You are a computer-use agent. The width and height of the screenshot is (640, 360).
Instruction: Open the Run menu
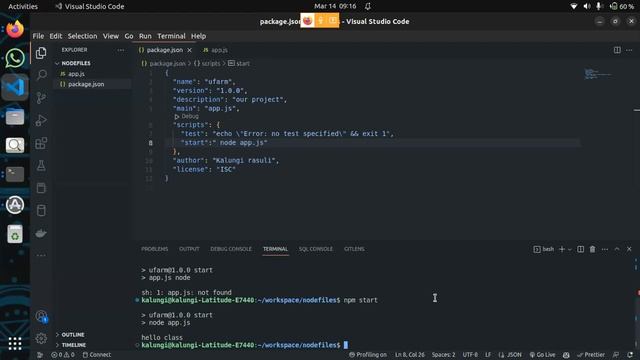click(x=145, y=36)
